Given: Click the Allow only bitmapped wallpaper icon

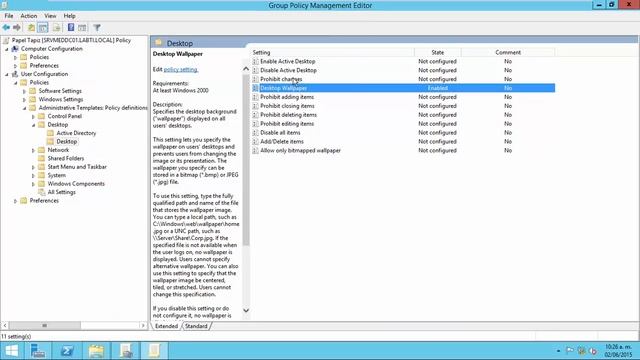Looking at the screenshot, I should [x=255, y=150].
